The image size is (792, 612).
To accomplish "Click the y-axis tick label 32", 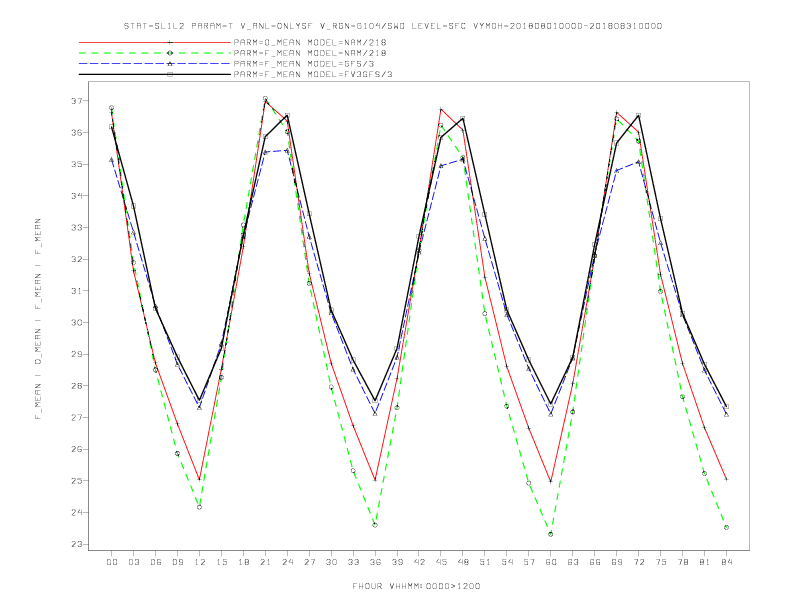I will (x=77, y=259).
